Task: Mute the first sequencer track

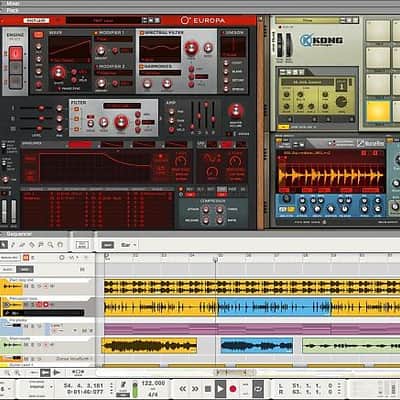Action: point(27,286)
